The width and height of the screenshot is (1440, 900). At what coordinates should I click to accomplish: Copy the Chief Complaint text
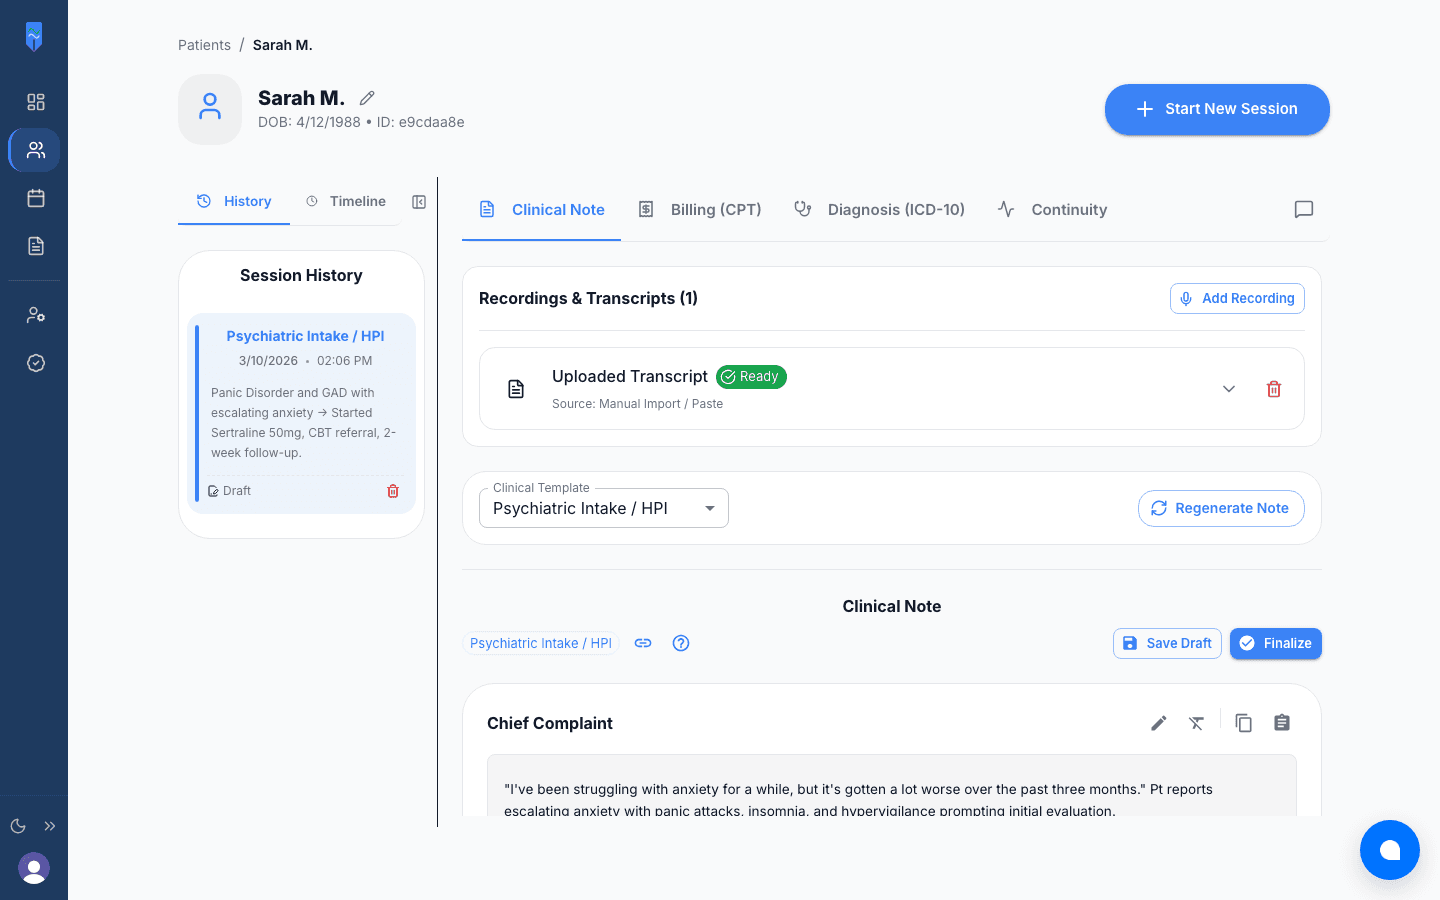click(x=1244, y=723)
